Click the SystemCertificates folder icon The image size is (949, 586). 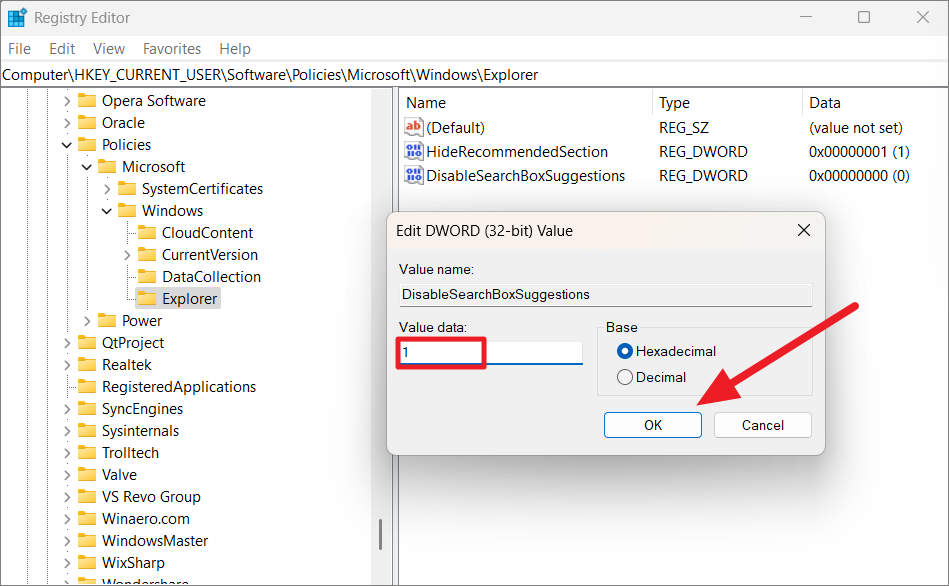click(x=127, y=188)
